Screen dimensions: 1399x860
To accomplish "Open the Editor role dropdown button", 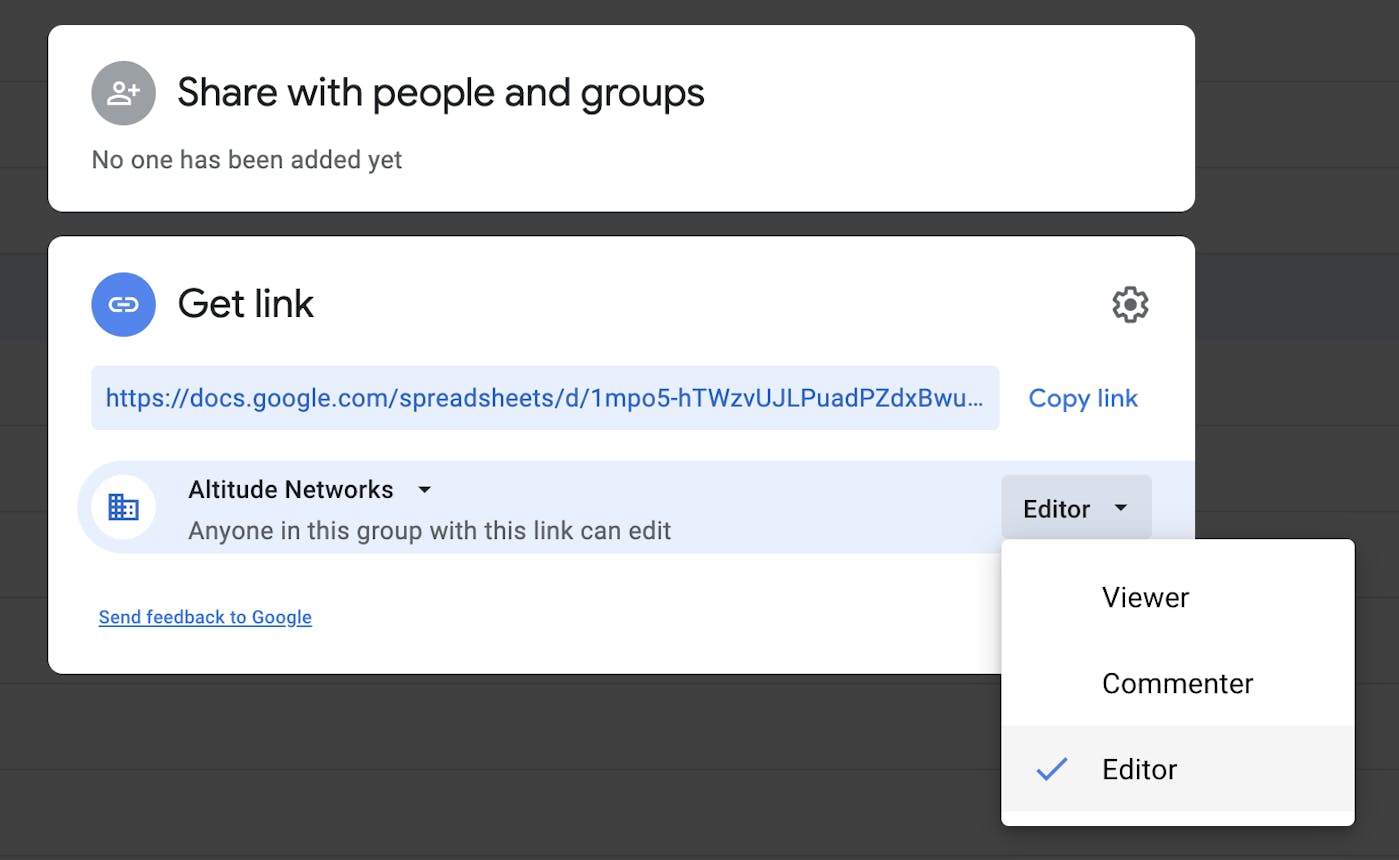I will click(1076, 508).
